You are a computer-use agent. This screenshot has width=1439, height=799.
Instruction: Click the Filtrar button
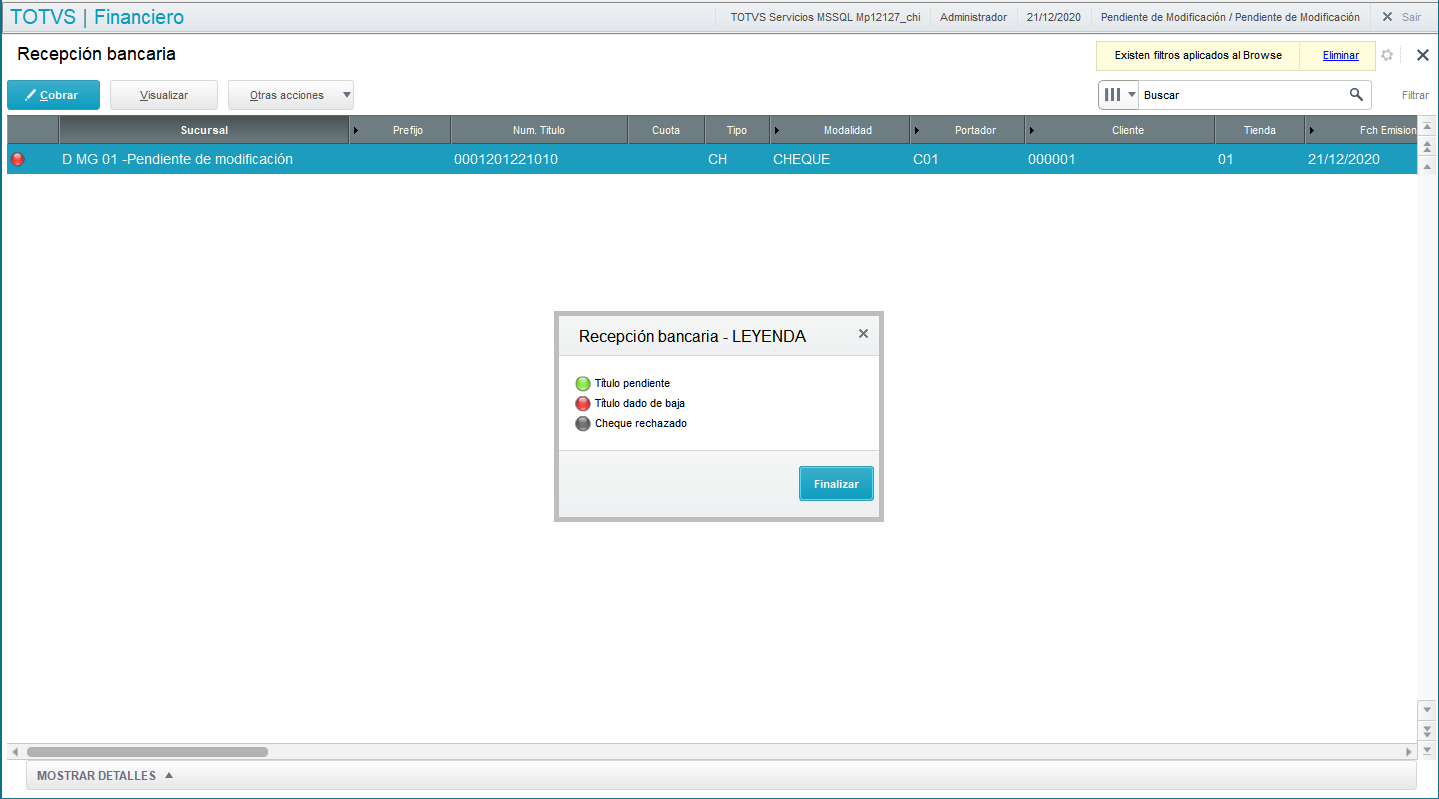pyautogui.click(x=1415, y=95)
